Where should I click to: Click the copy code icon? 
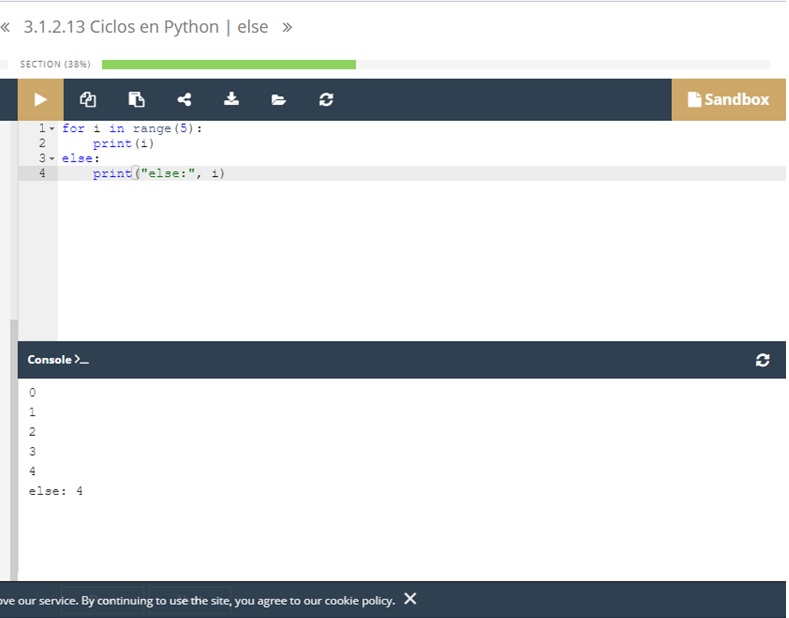point(88,99)
